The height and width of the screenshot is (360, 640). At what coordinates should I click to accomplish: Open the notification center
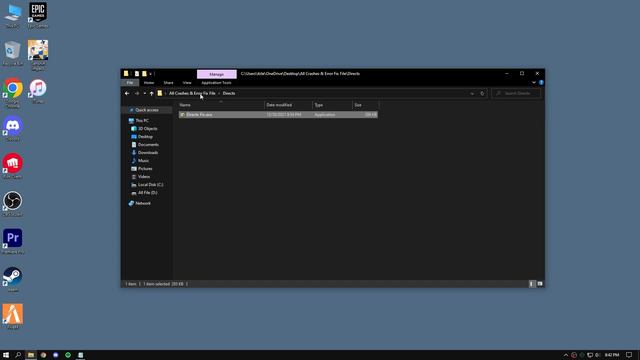[629, 355]
